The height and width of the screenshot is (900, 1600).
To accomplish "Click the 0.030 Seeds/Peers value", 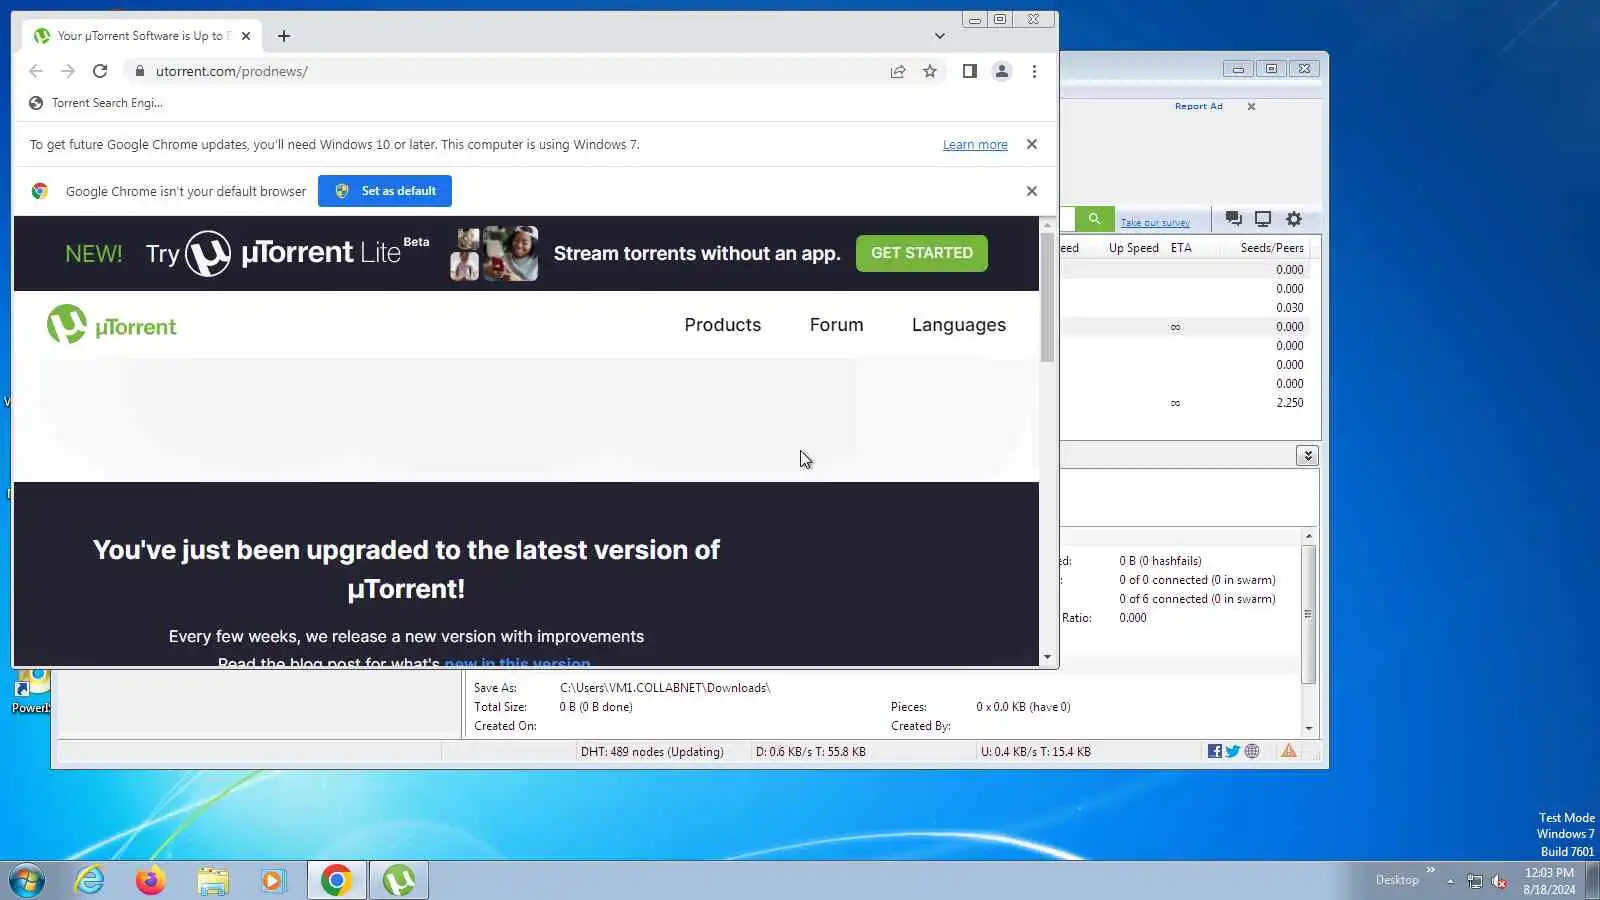I will tap(1290, 308).
